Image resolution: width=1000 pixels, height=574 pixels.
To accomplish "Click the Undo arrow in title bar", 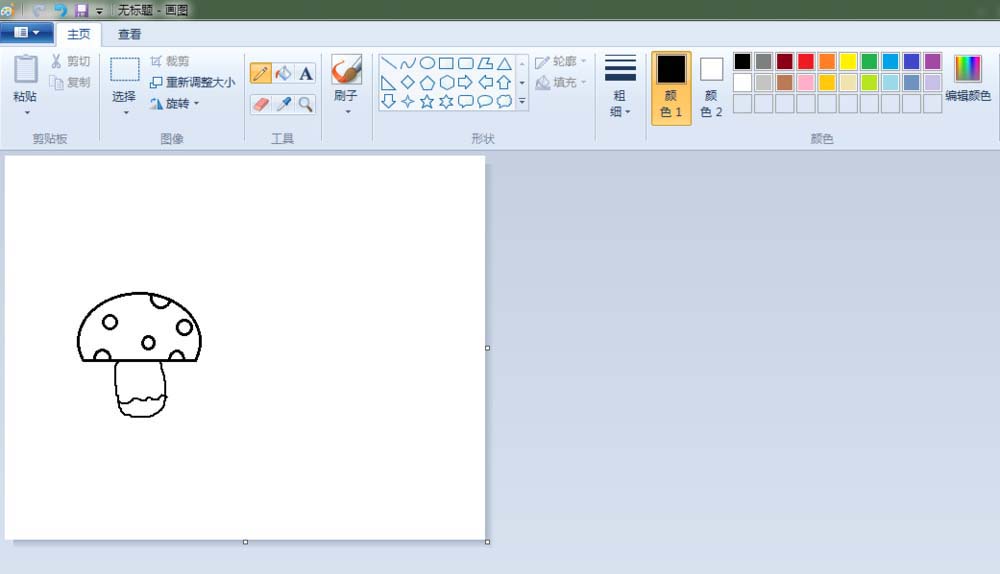I will pyautogui.click(x=61, y=10).
